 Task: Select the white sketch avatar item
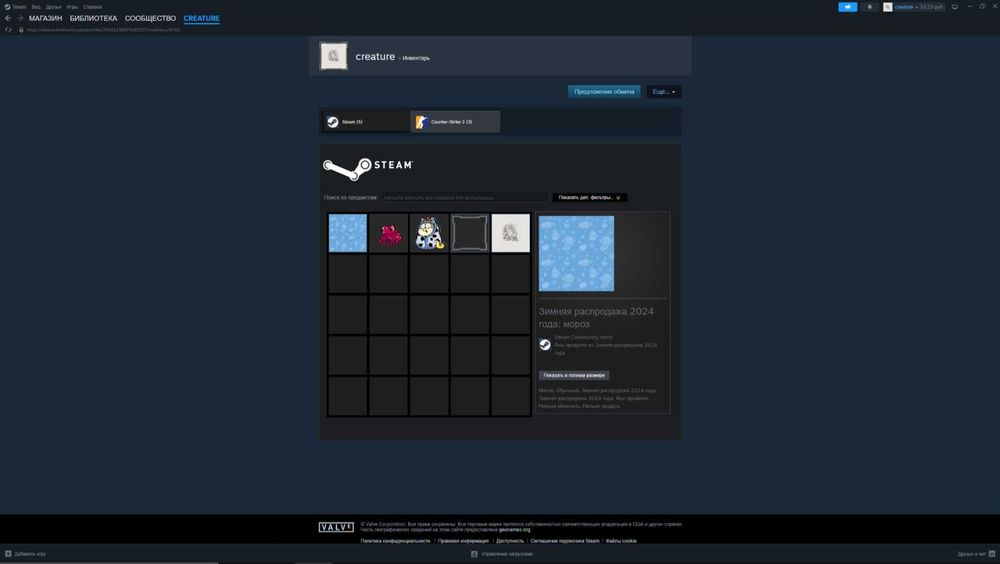pos(511,233)
